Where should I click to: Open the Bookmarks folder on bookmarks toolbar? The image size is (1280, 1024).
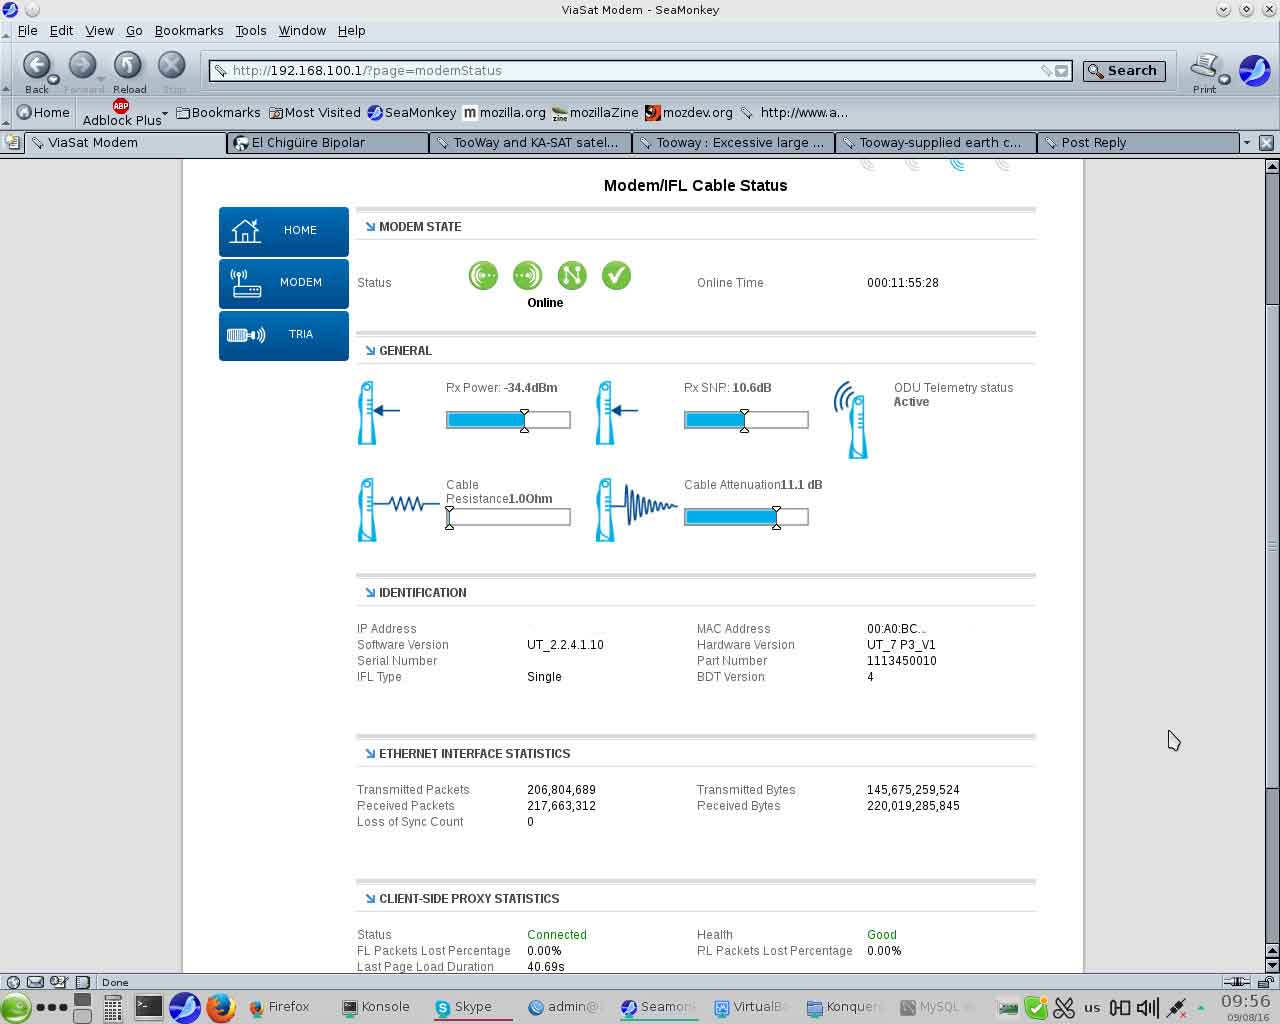pyautogui.click(x=218, y=112)
